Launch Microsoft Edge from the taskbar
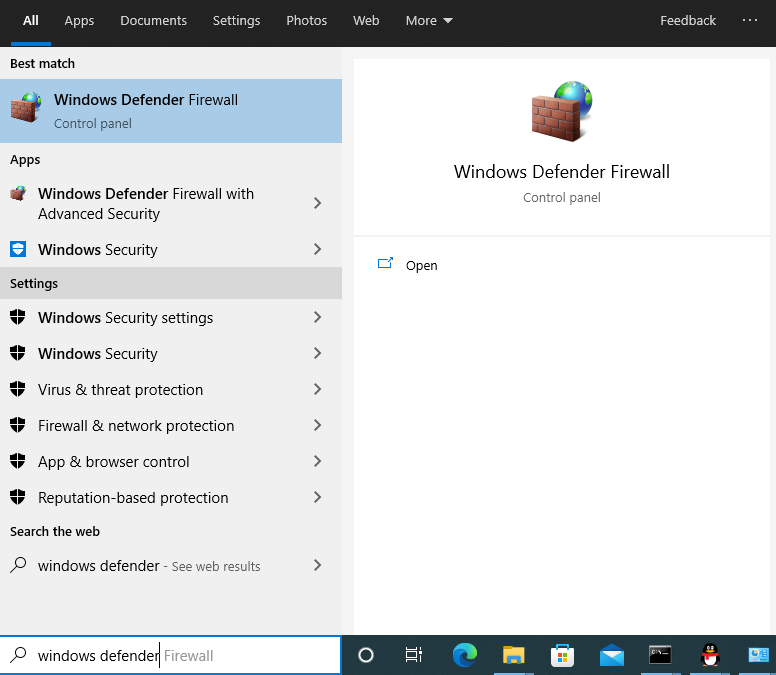Image resolution: width=776 pixels, height=675 pixels. 464,655
